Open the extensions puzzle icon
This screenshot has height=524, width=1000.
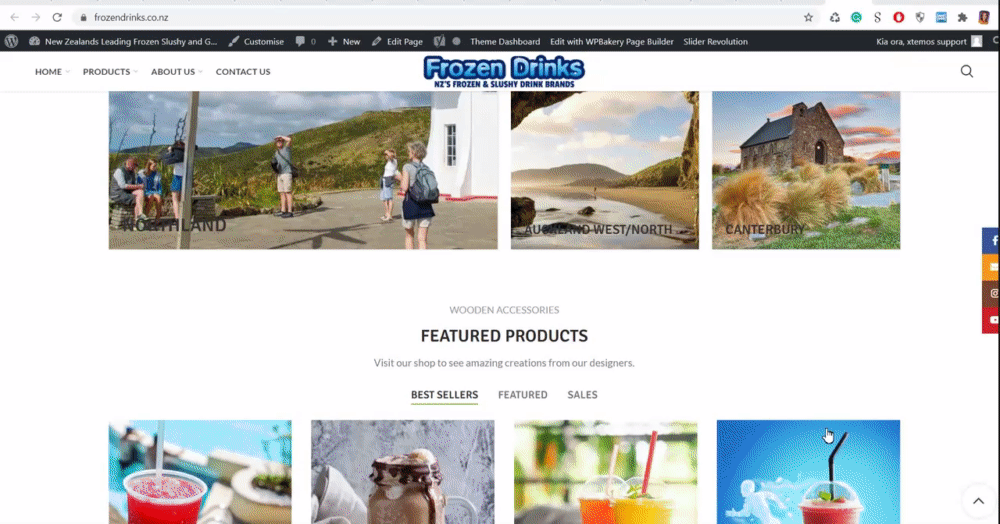[962, 17]
